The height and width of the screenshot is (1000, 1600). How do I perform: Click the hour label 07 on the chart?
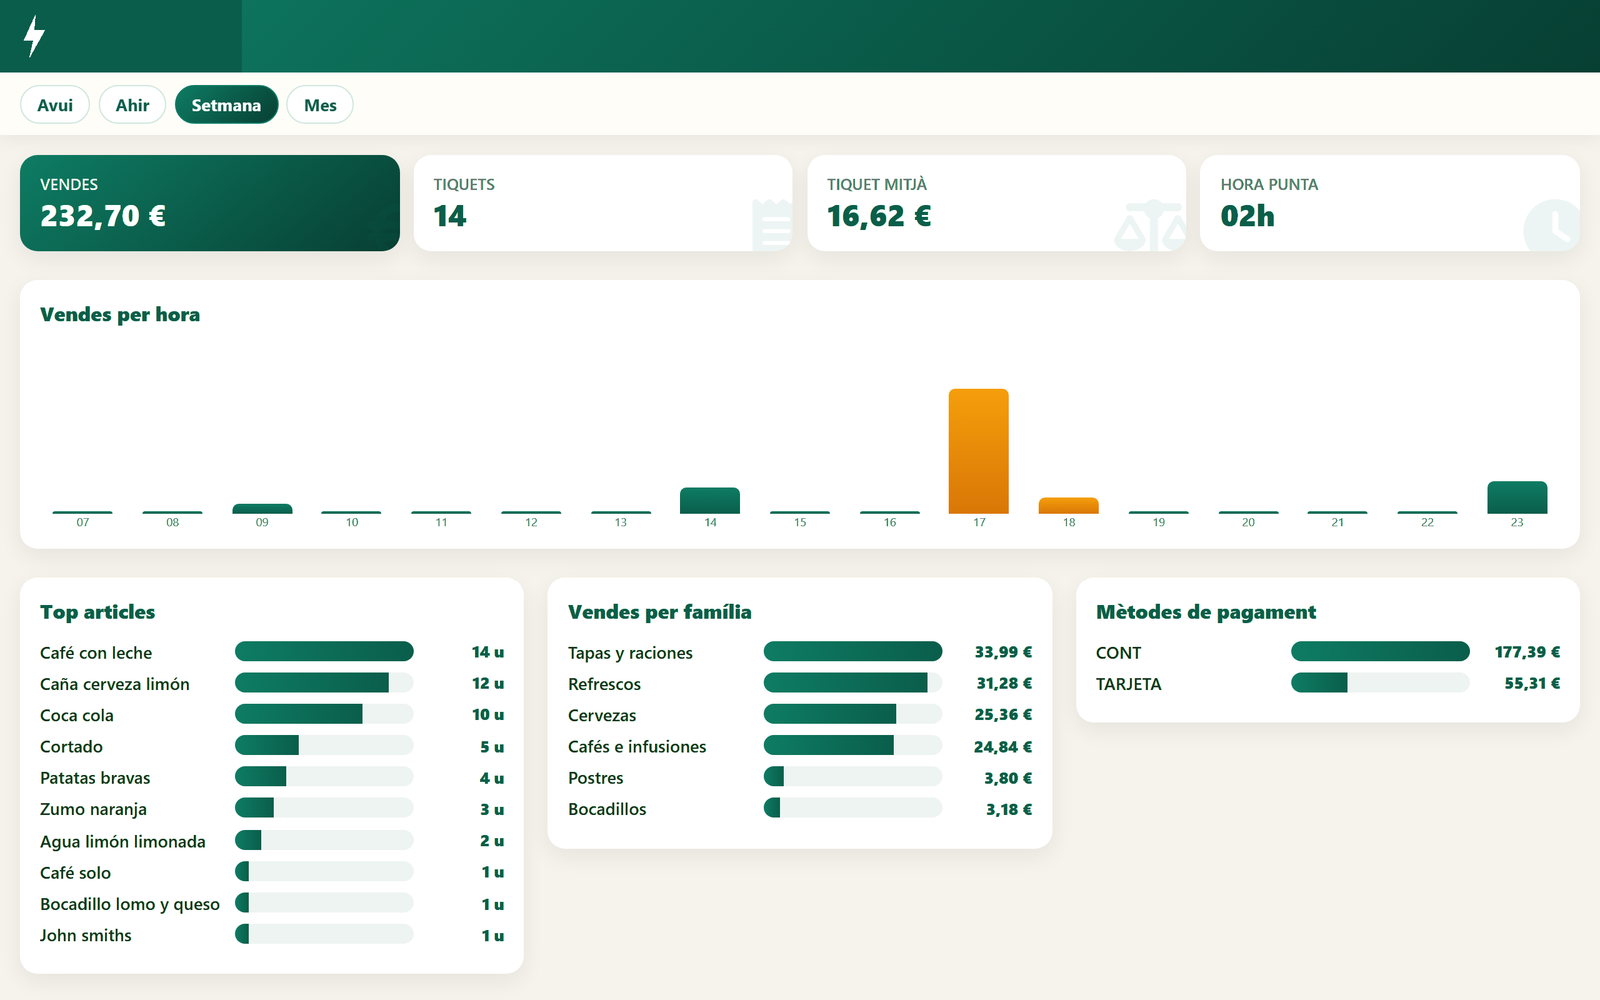[83, 523]
